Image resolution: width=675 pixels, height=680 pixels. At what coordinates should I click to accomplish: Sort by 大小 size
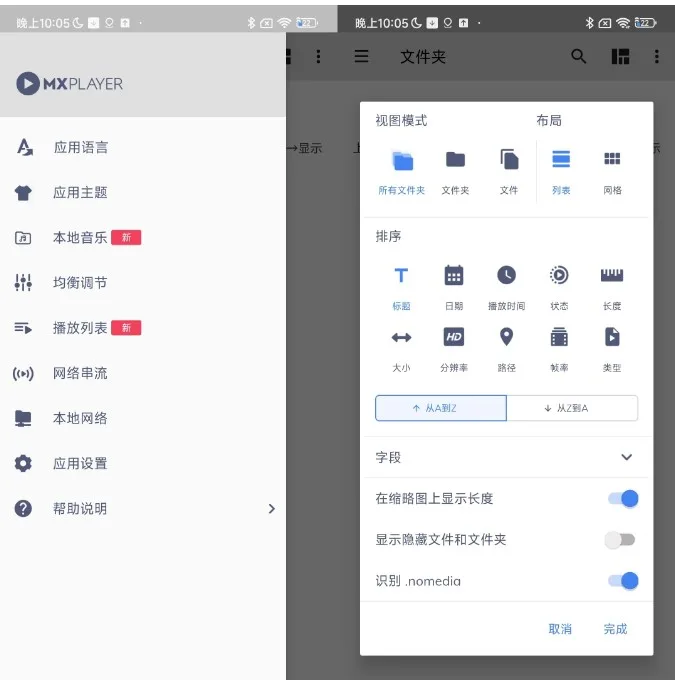(401, 350)
